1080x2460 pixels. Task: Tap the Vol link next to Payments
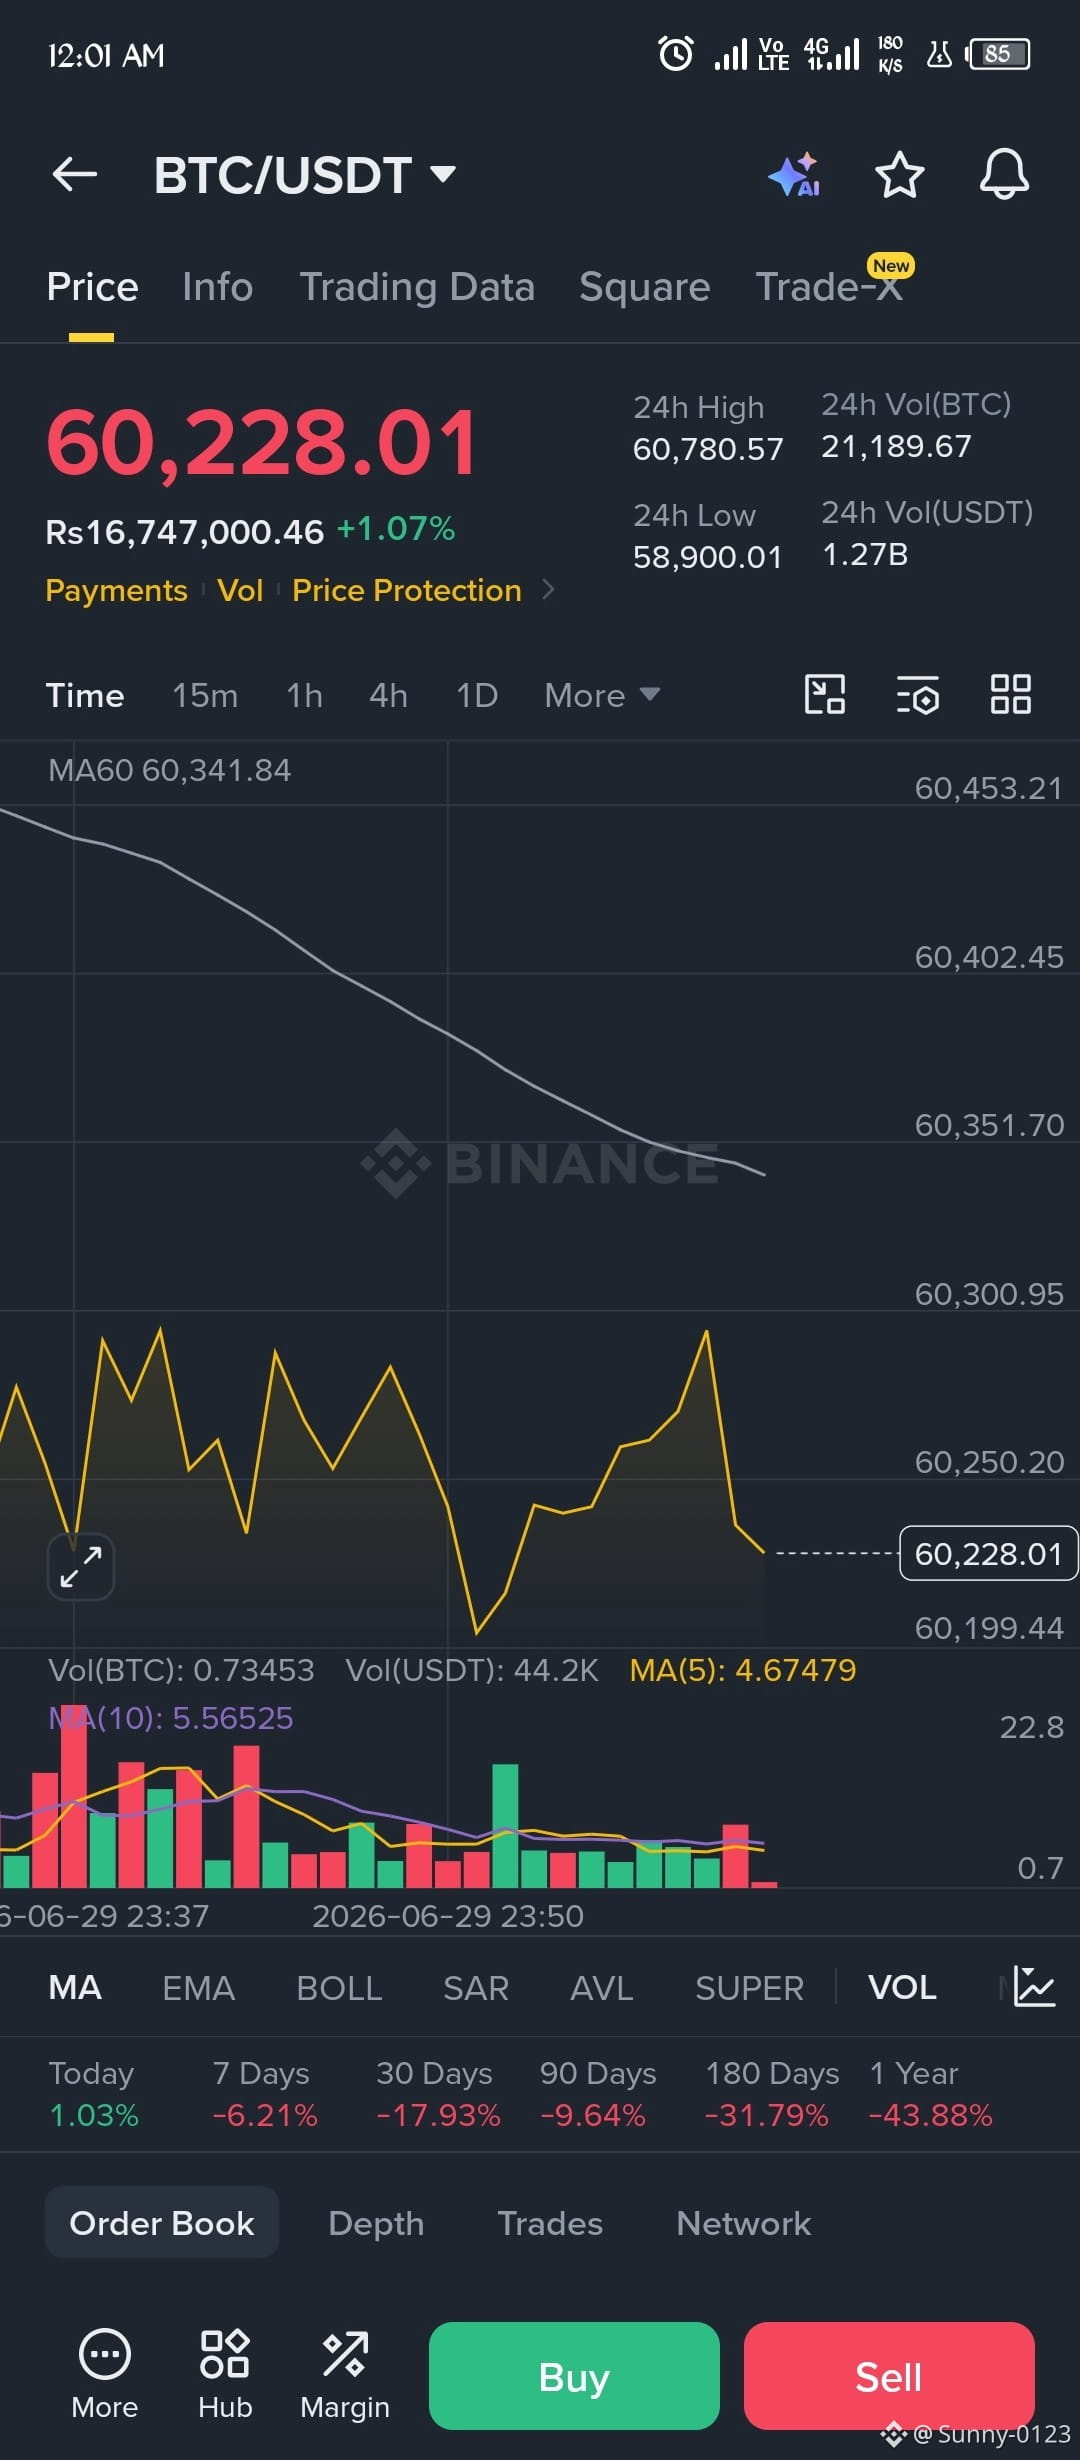point(240,590)
